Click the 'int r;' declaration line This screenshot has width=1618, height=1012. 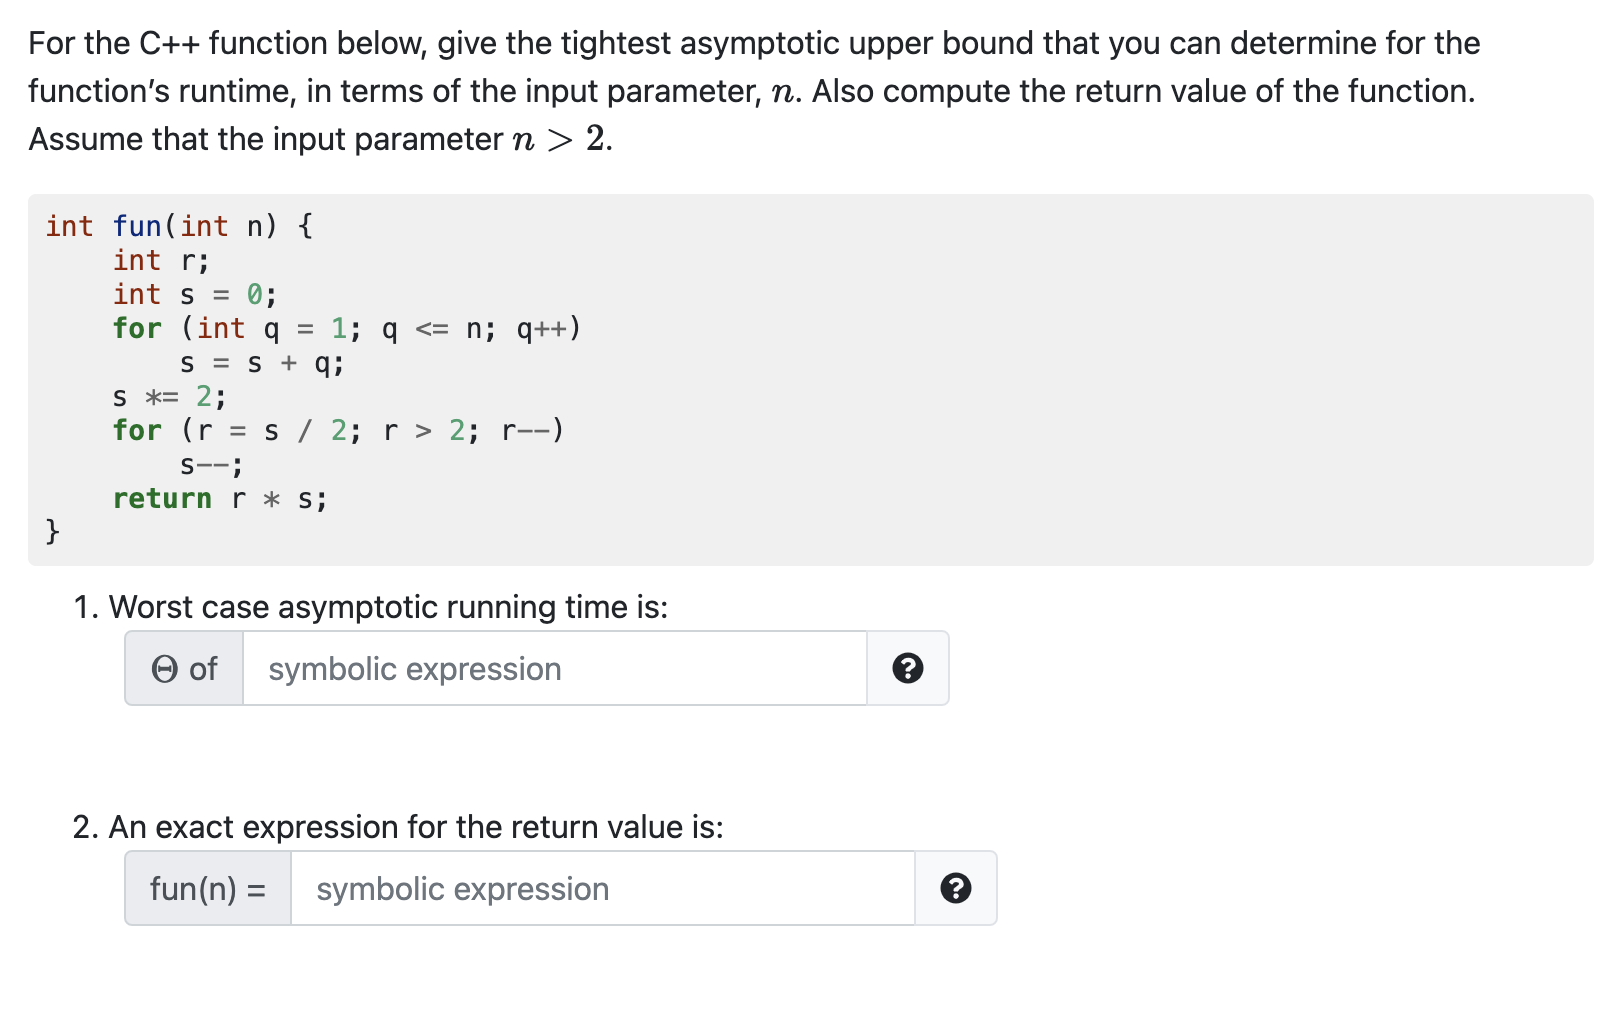click(161, 260)
